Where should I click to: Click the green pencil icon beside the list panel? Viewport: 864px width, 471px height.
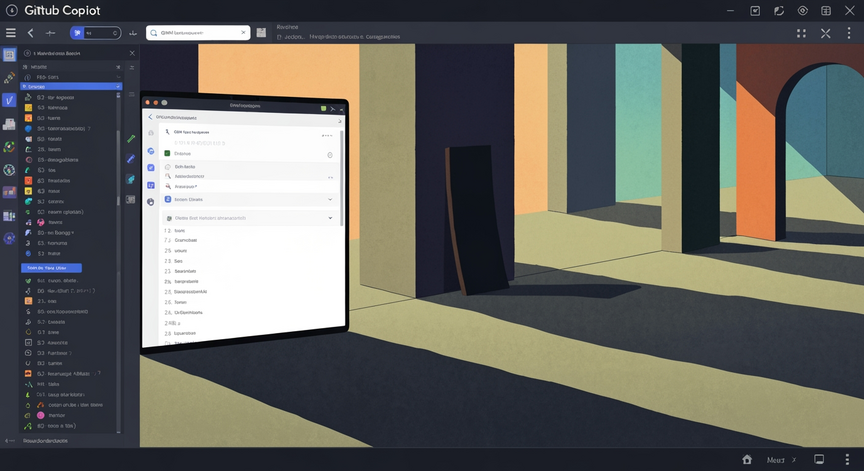click(131, 138)
